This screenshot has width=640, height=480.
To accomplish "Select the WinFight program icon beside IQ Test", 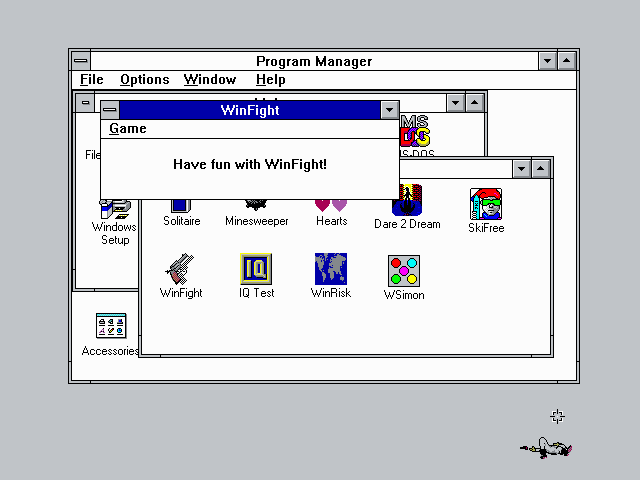I will (181, 270).
